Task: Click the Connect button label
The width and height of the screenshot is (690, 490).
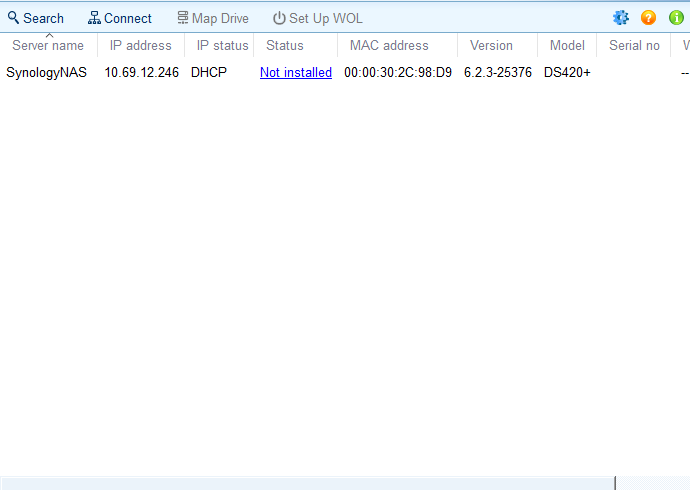Action: (128, 18)
